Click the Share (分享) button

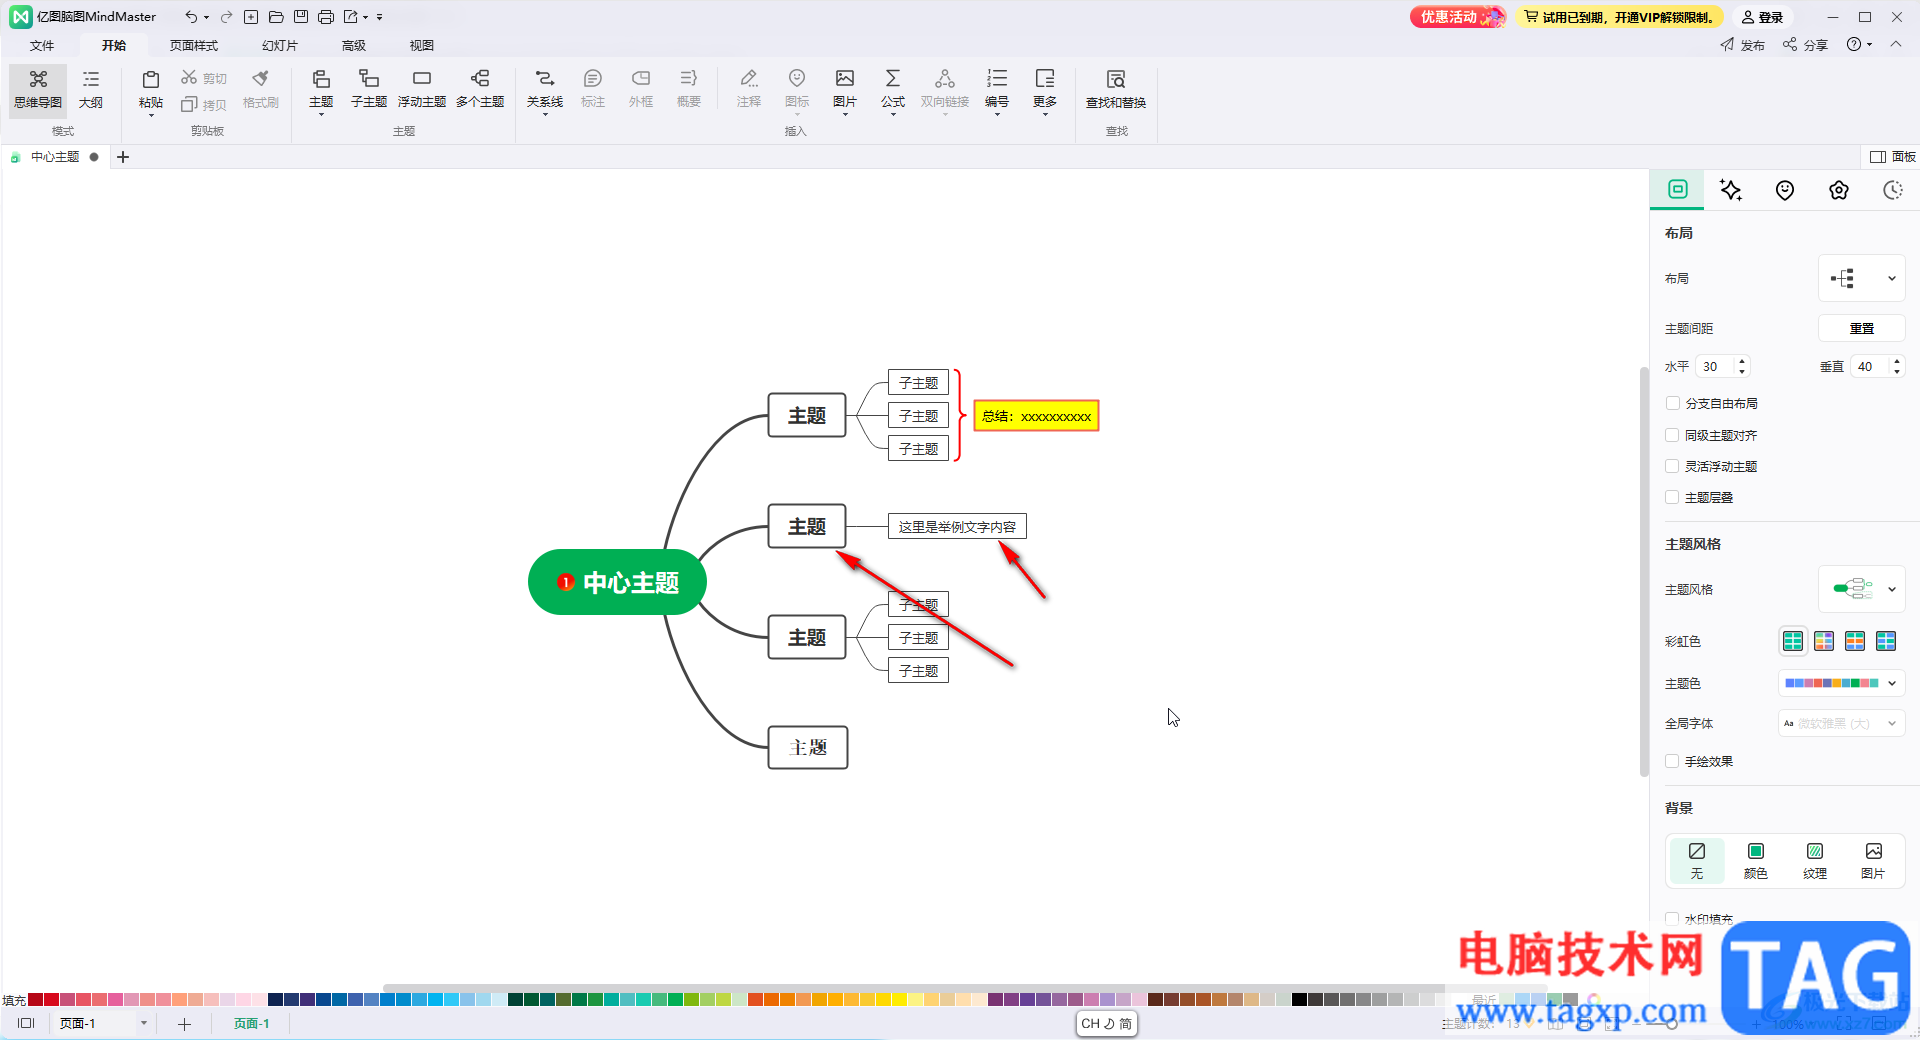(x=1805, y=45)
